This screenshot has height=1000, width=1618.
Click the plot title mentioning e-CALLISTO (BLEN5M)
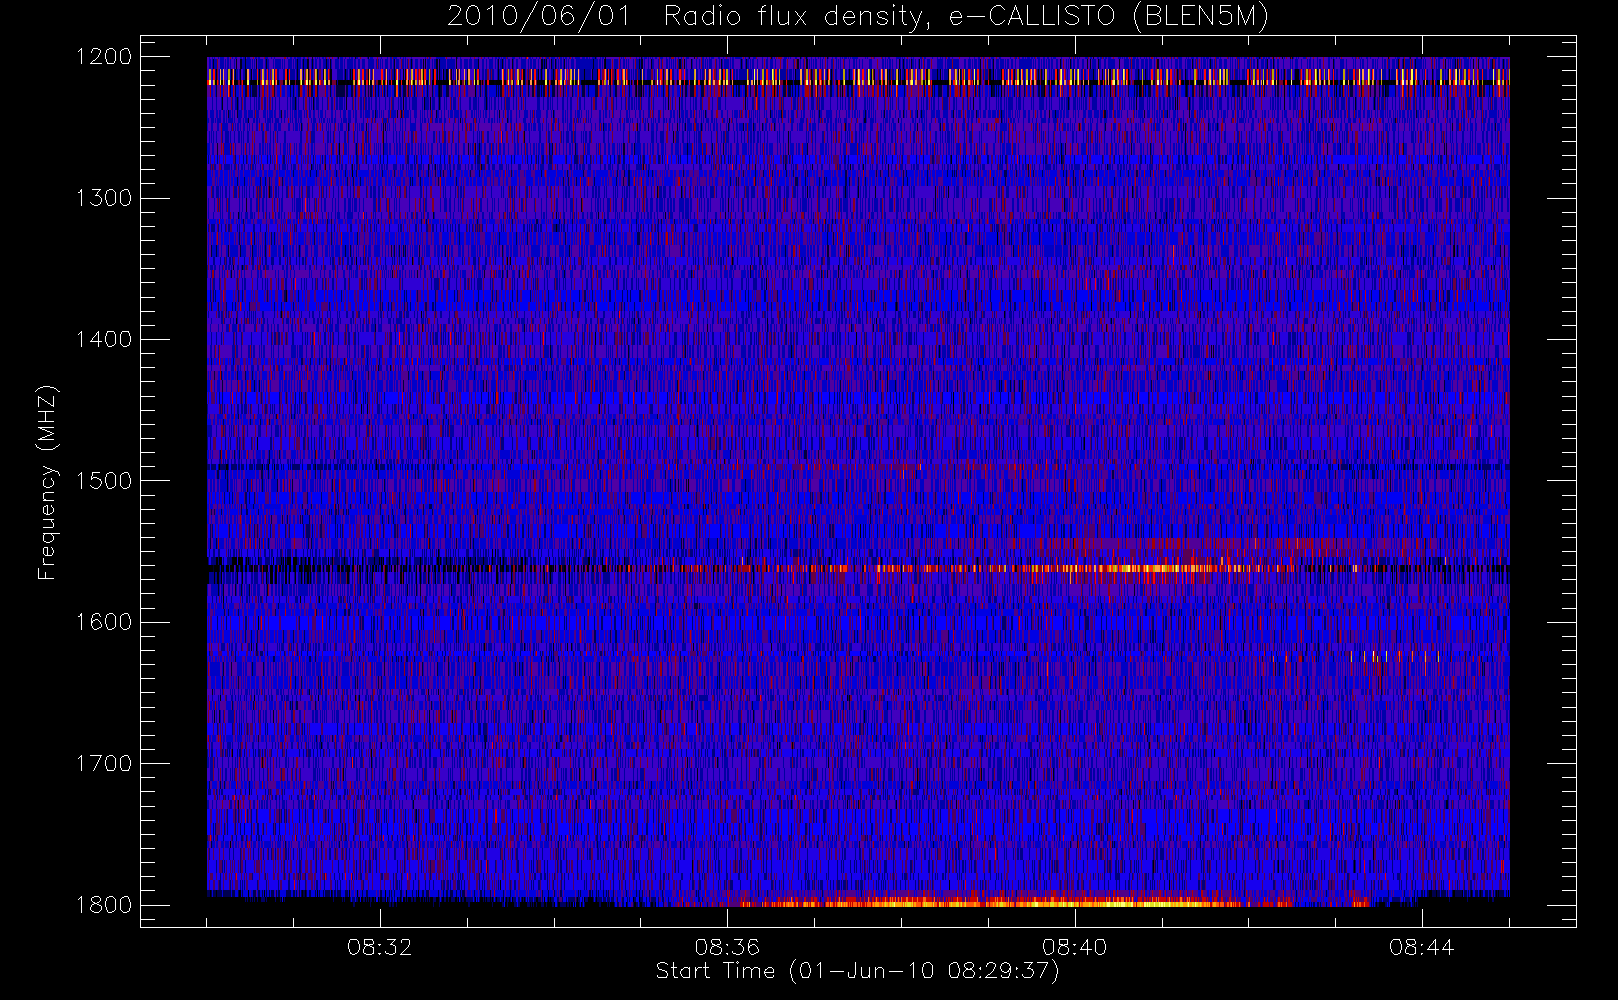(858, 17)
